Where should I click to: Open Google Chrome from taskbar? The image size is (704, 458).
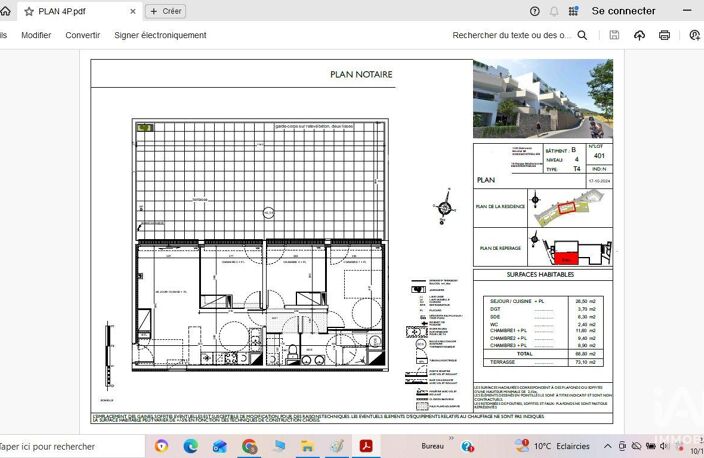249,446
